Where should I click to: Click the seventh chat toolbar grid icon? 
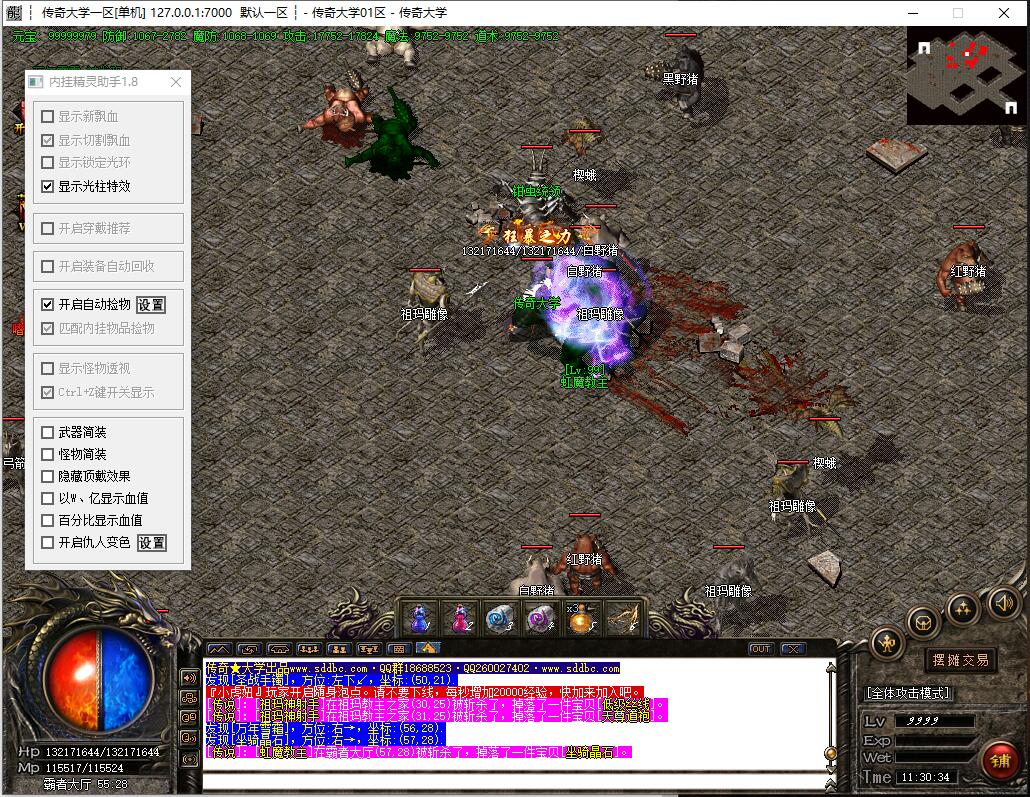click(x=399, y=649)
